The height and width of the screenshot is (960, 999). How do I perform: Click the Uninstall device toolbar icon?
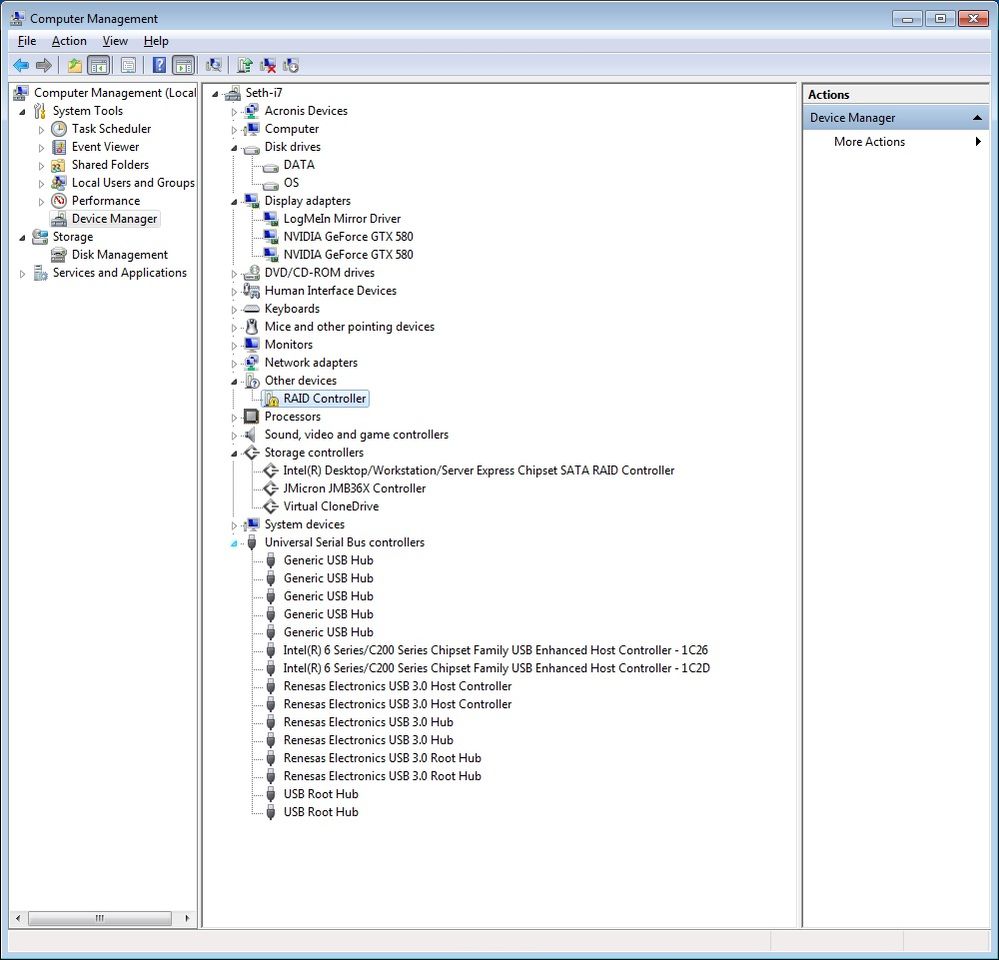268,65
